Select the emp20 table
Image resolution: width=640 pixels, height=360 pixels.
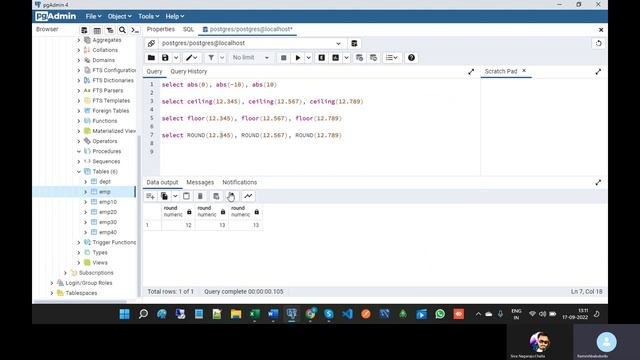(x=108, y=212)
